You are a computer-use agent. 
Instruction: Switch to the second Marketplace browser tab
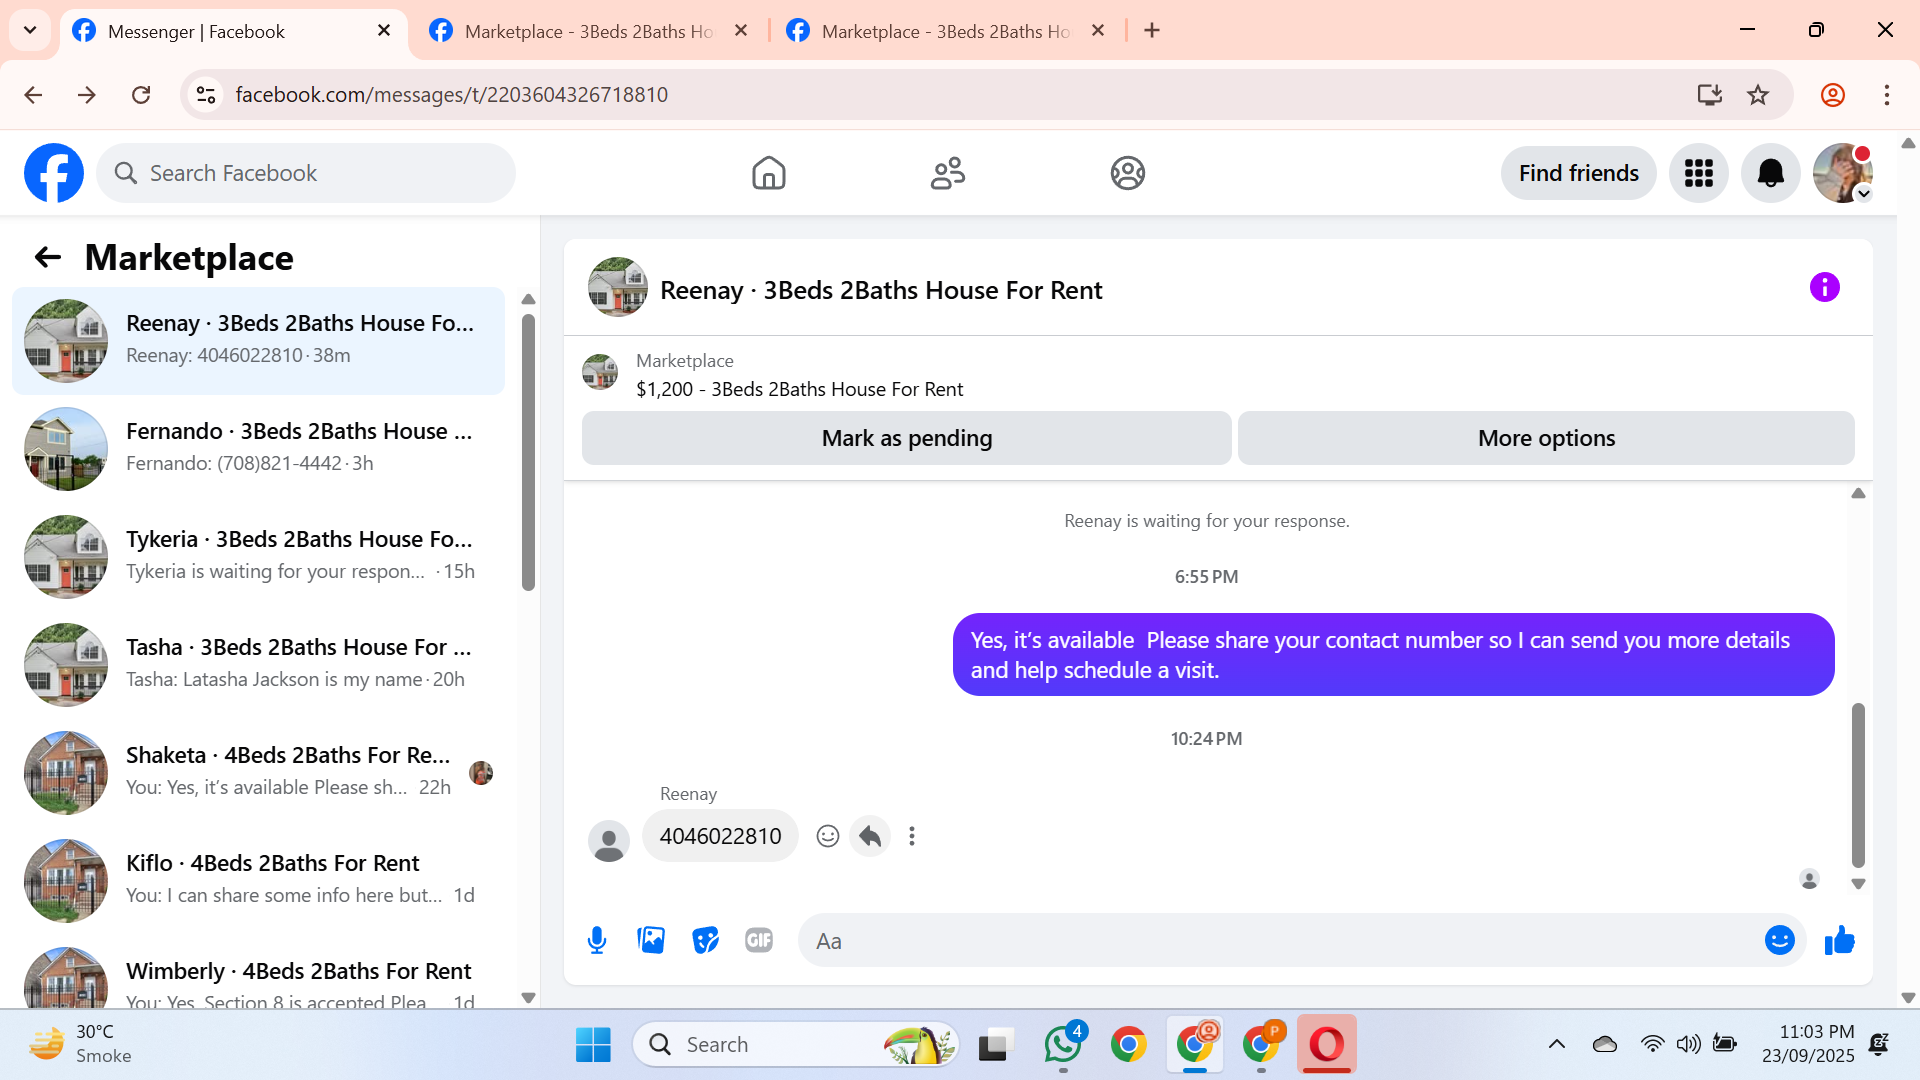[x=589, y=31]
